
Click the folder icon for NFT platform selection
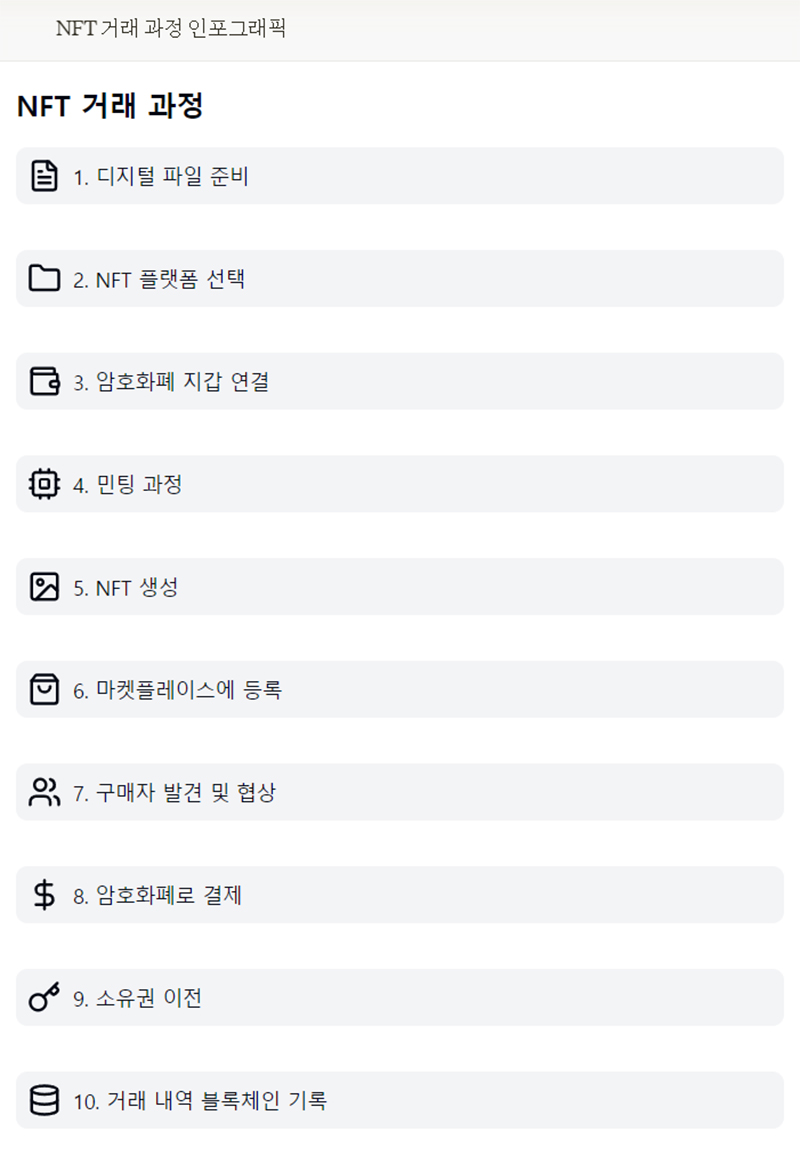pyautogui.click(x=44, y=278)
